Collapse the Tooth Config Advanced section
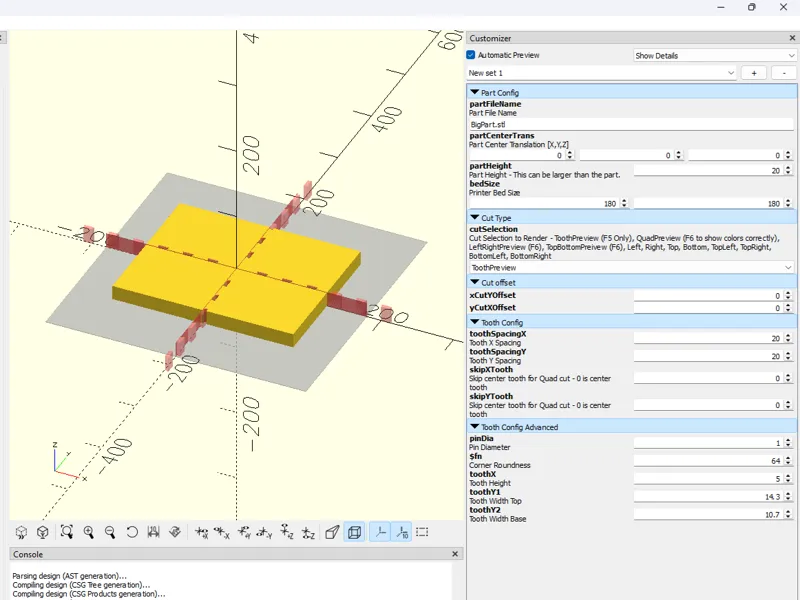Viewport: 800px width, 600px height. (x=475, y=427)
